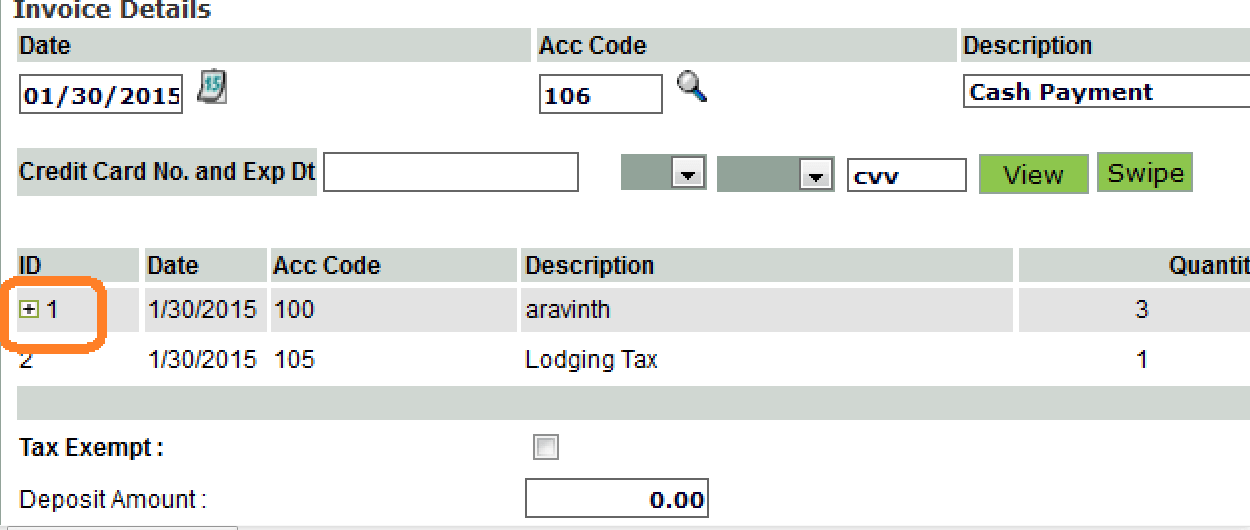This screenshot has width=1250, height=530.
Task: Click the magnifier Acc Code lookup icon
Action: [692, 87]
